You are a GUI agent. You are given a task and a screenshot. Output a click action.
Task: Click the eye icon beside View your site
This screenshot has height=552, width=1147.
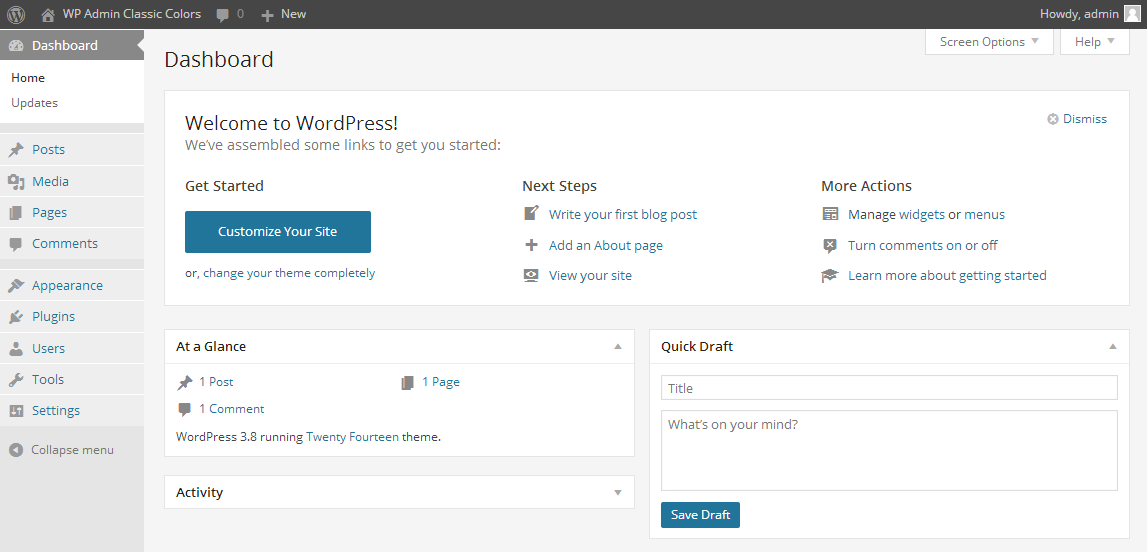(532, 276)
